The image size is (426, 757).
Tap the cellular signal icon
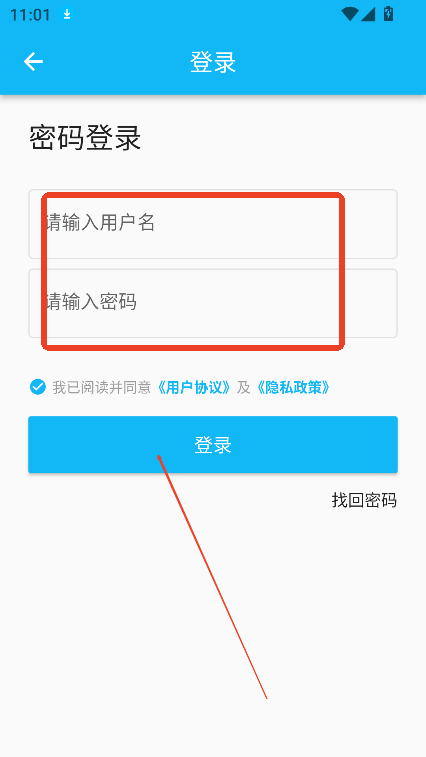pyautogui.click(x=368, y=14)
